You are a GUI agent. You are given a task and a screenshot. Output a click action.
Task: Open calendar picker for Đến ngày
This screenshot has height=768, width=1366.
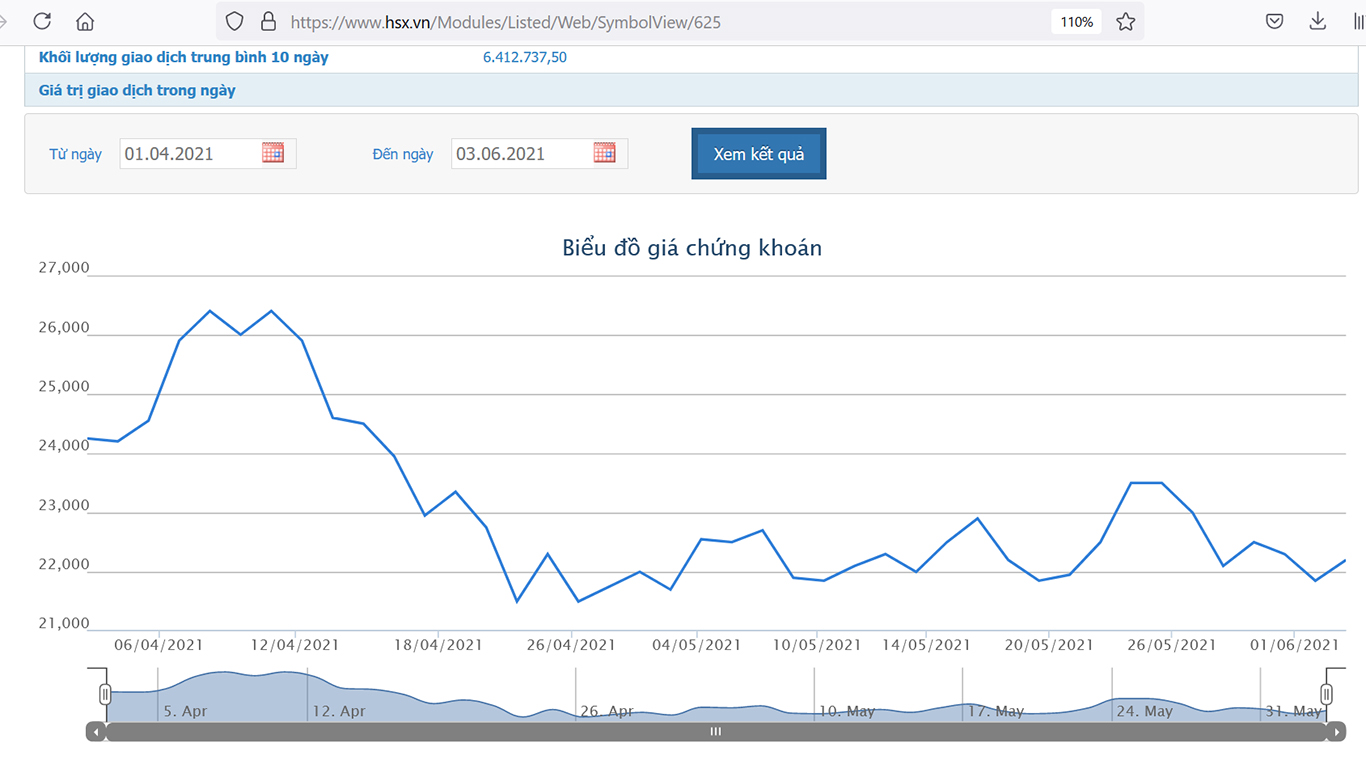(x=604, y=153)
